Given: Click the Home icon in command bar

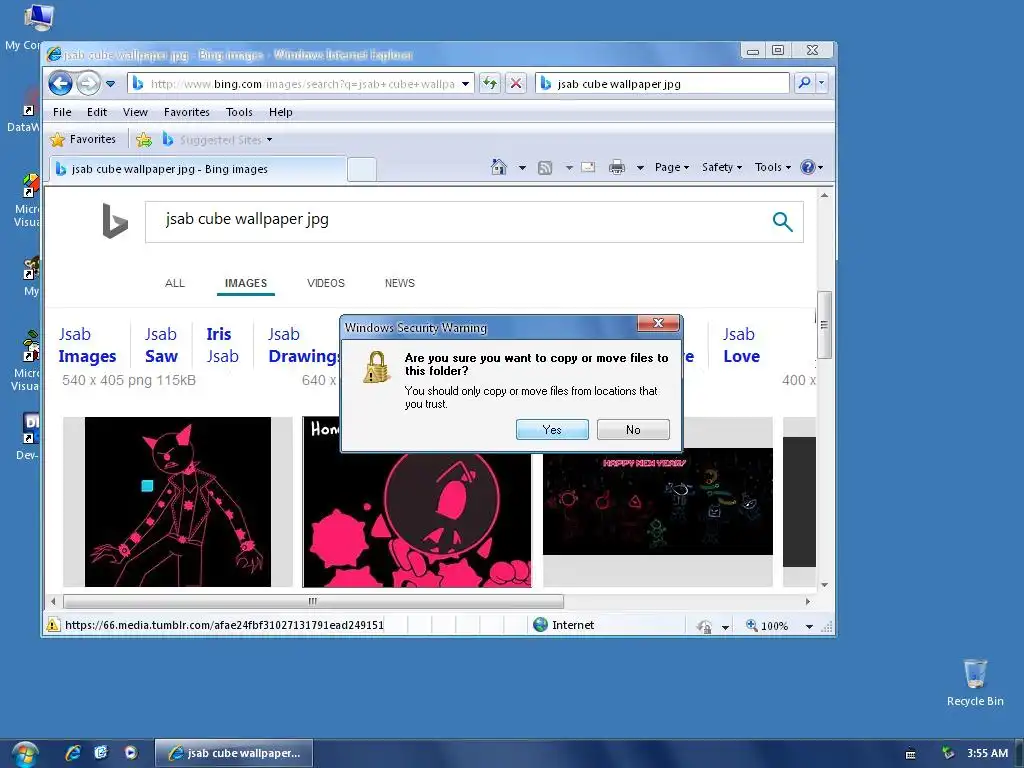Looking at the screenshot, I should pos(499,167).
